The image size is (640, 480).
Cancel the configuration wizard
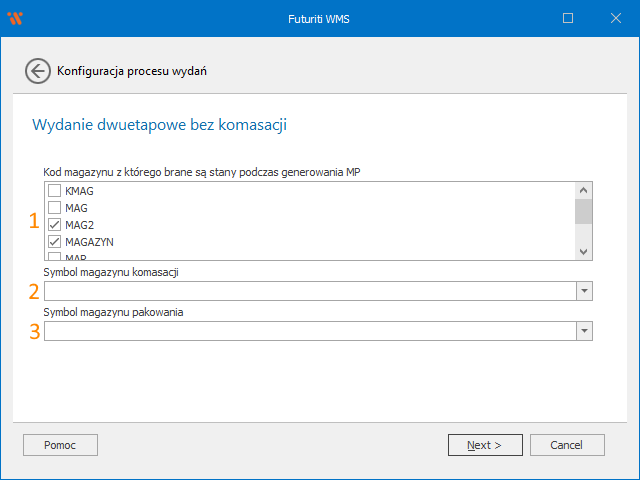567,445
